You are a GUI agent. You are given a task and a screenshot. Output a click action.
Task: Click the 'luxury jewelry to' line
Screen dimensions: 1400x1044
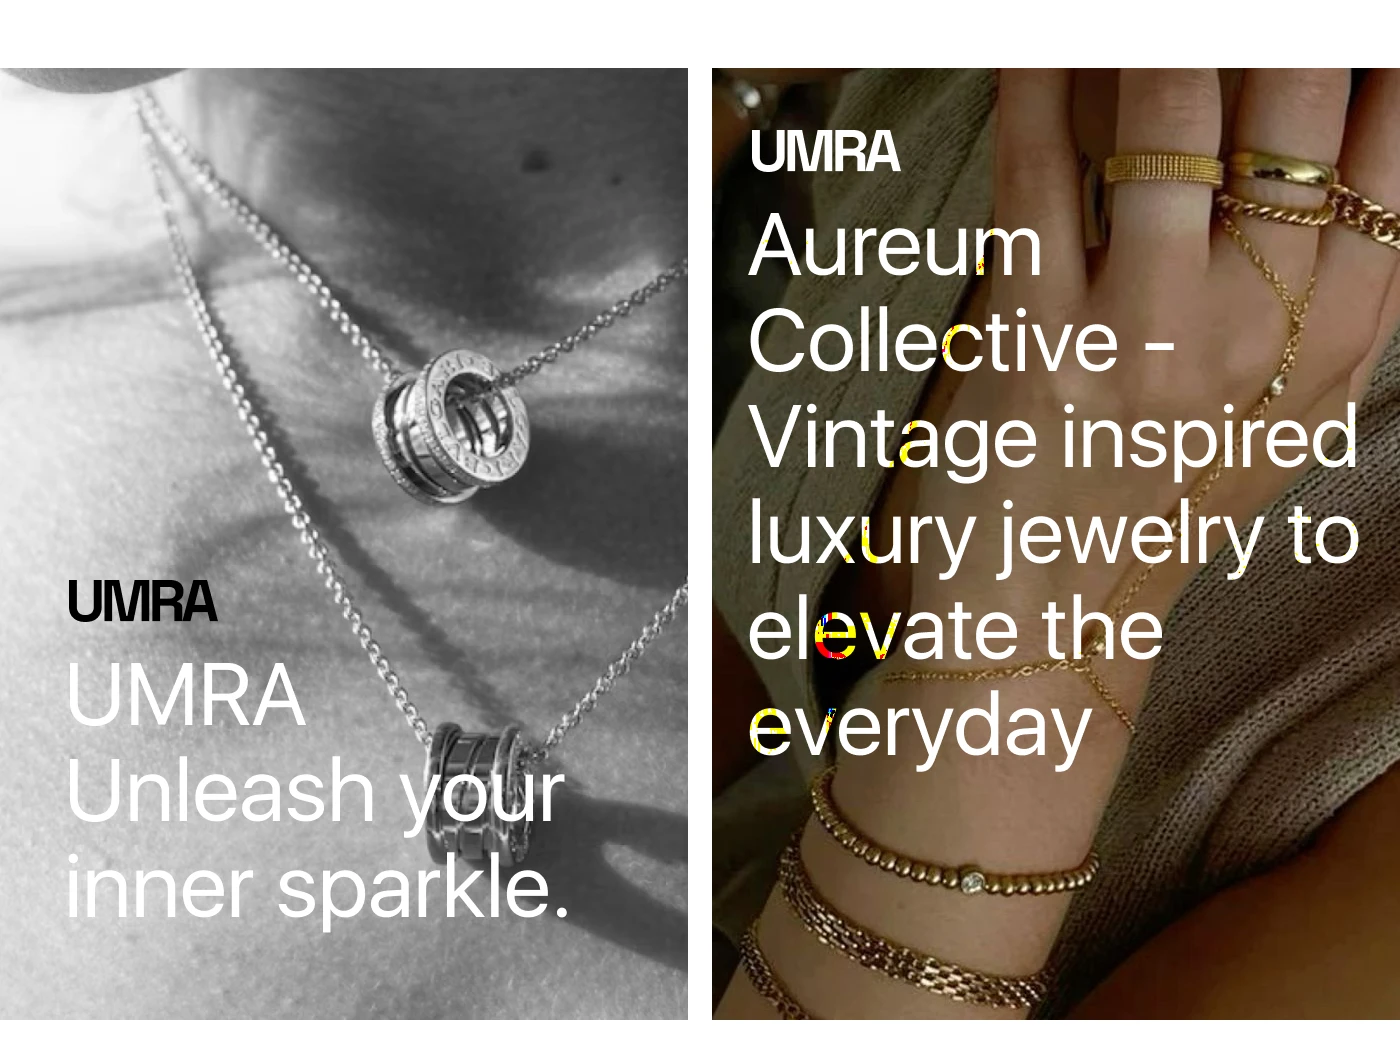[1054, 535]
